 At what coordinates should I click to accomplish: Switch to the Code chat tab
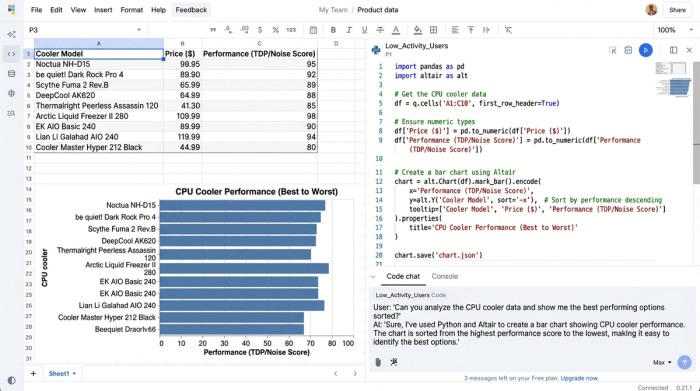click(x=403, y=276)
